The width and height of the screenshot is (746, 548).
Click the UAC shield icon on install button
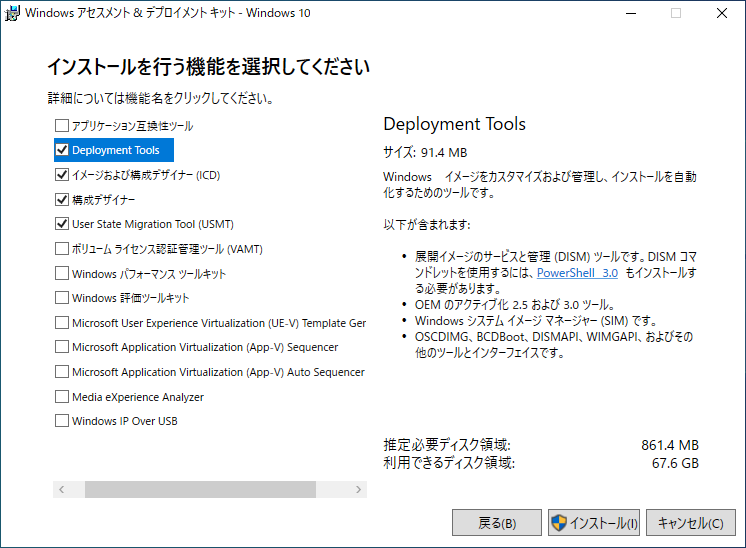click(559, 523)
